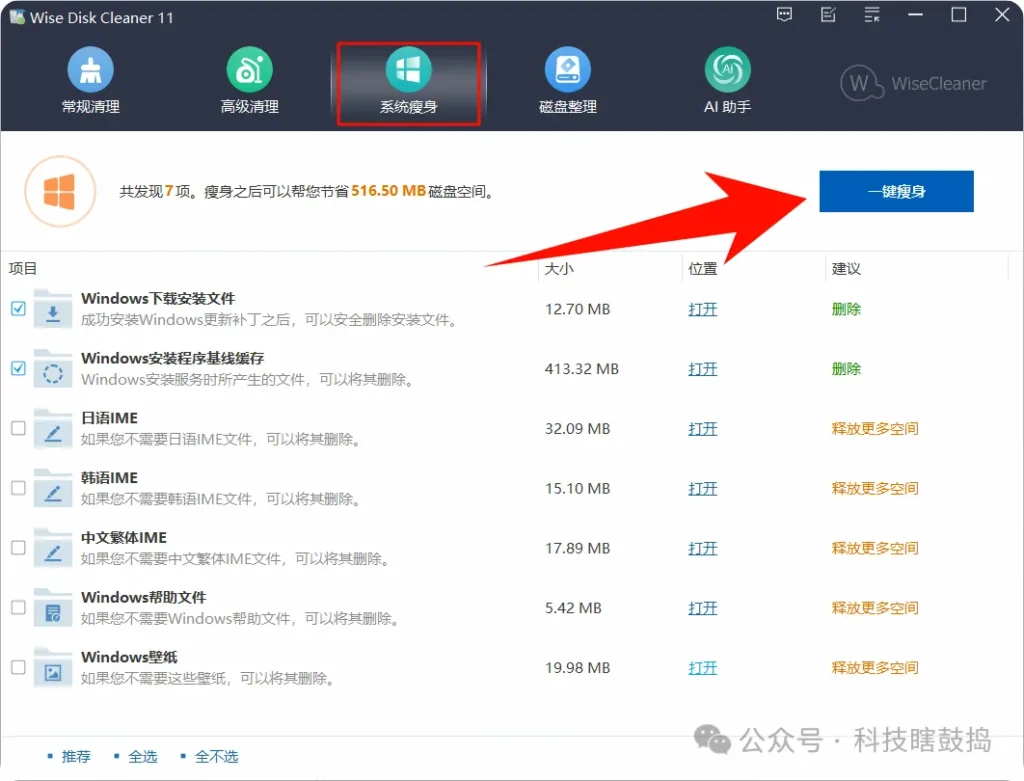Close the Wise Disk Cleaner window
This screenshot has height=781, width=1024.
click(x=1002, y=14)
